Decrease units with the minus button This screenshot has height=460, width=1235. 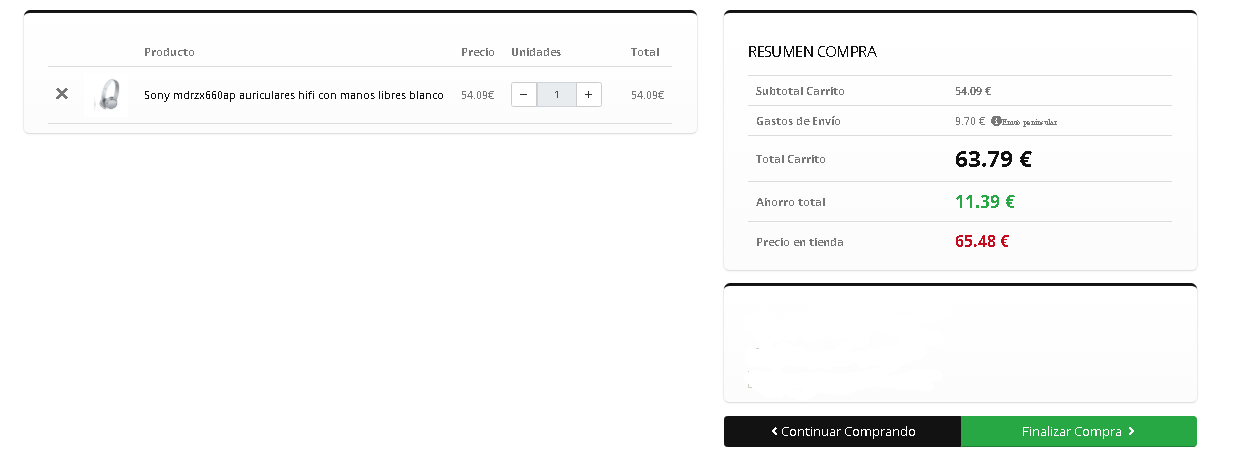pos(524,95)
